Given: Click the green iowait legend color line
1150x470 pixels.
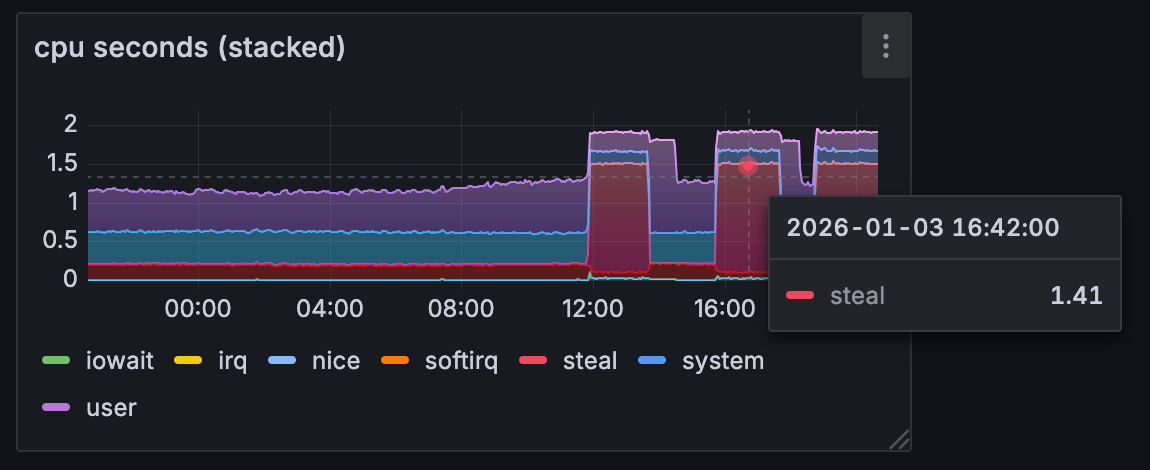Looking at the screenshot, I should [56, 361].
